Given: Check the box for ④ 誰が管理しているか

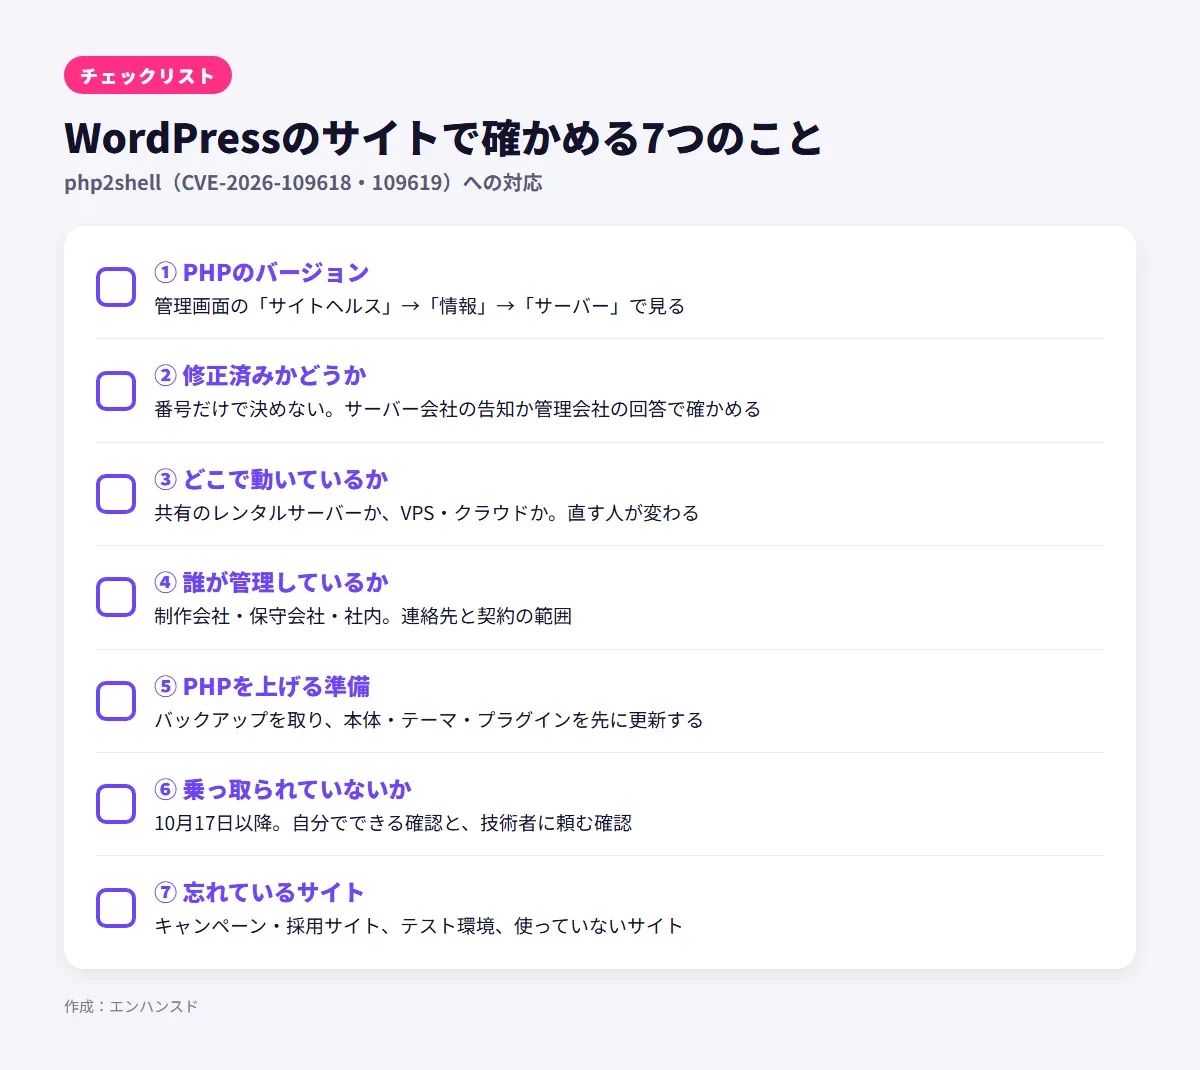Looking at the screenshot, I should click(116, 597).
